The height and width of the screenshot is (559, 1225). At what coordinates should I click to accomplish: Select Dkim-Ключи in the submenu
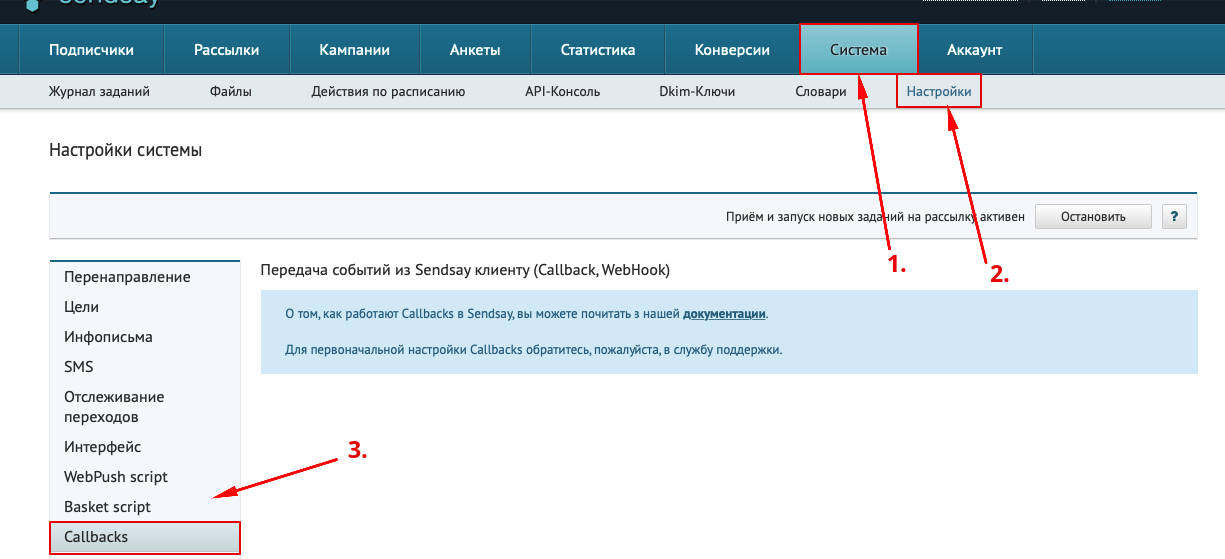click(x=697, y=91)
